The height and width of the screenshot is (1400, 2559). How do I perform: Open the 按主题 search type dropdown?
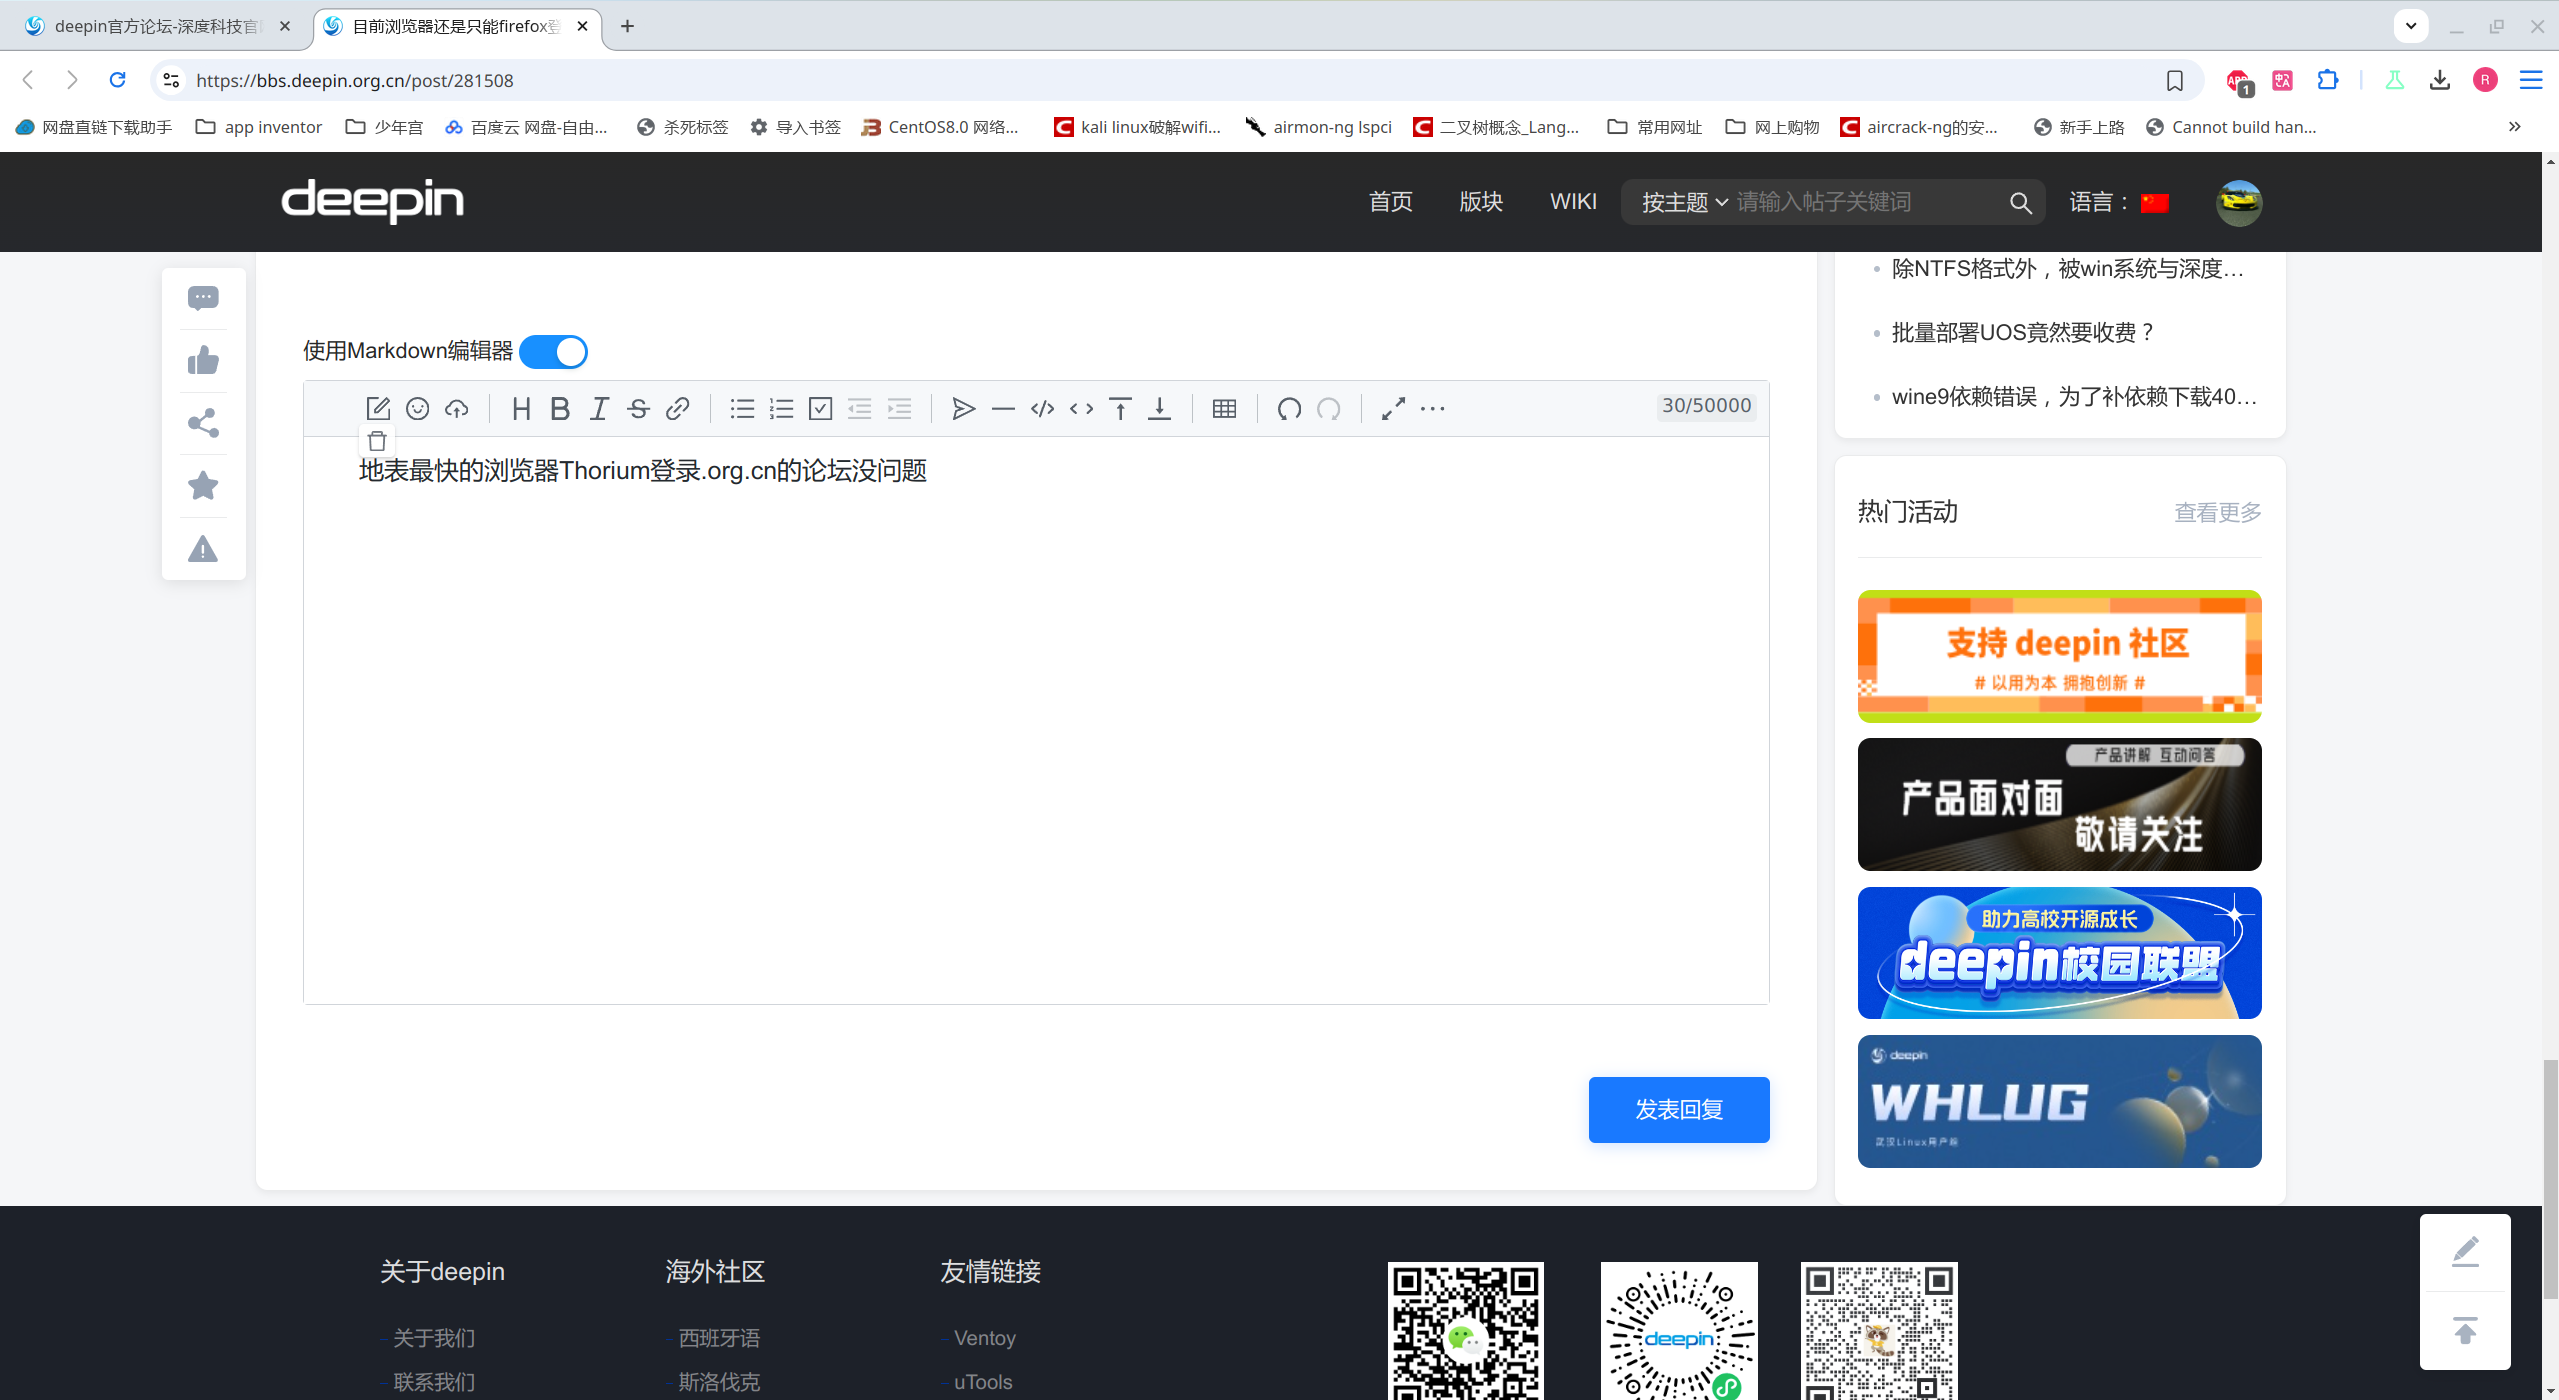pos(1685,202)
